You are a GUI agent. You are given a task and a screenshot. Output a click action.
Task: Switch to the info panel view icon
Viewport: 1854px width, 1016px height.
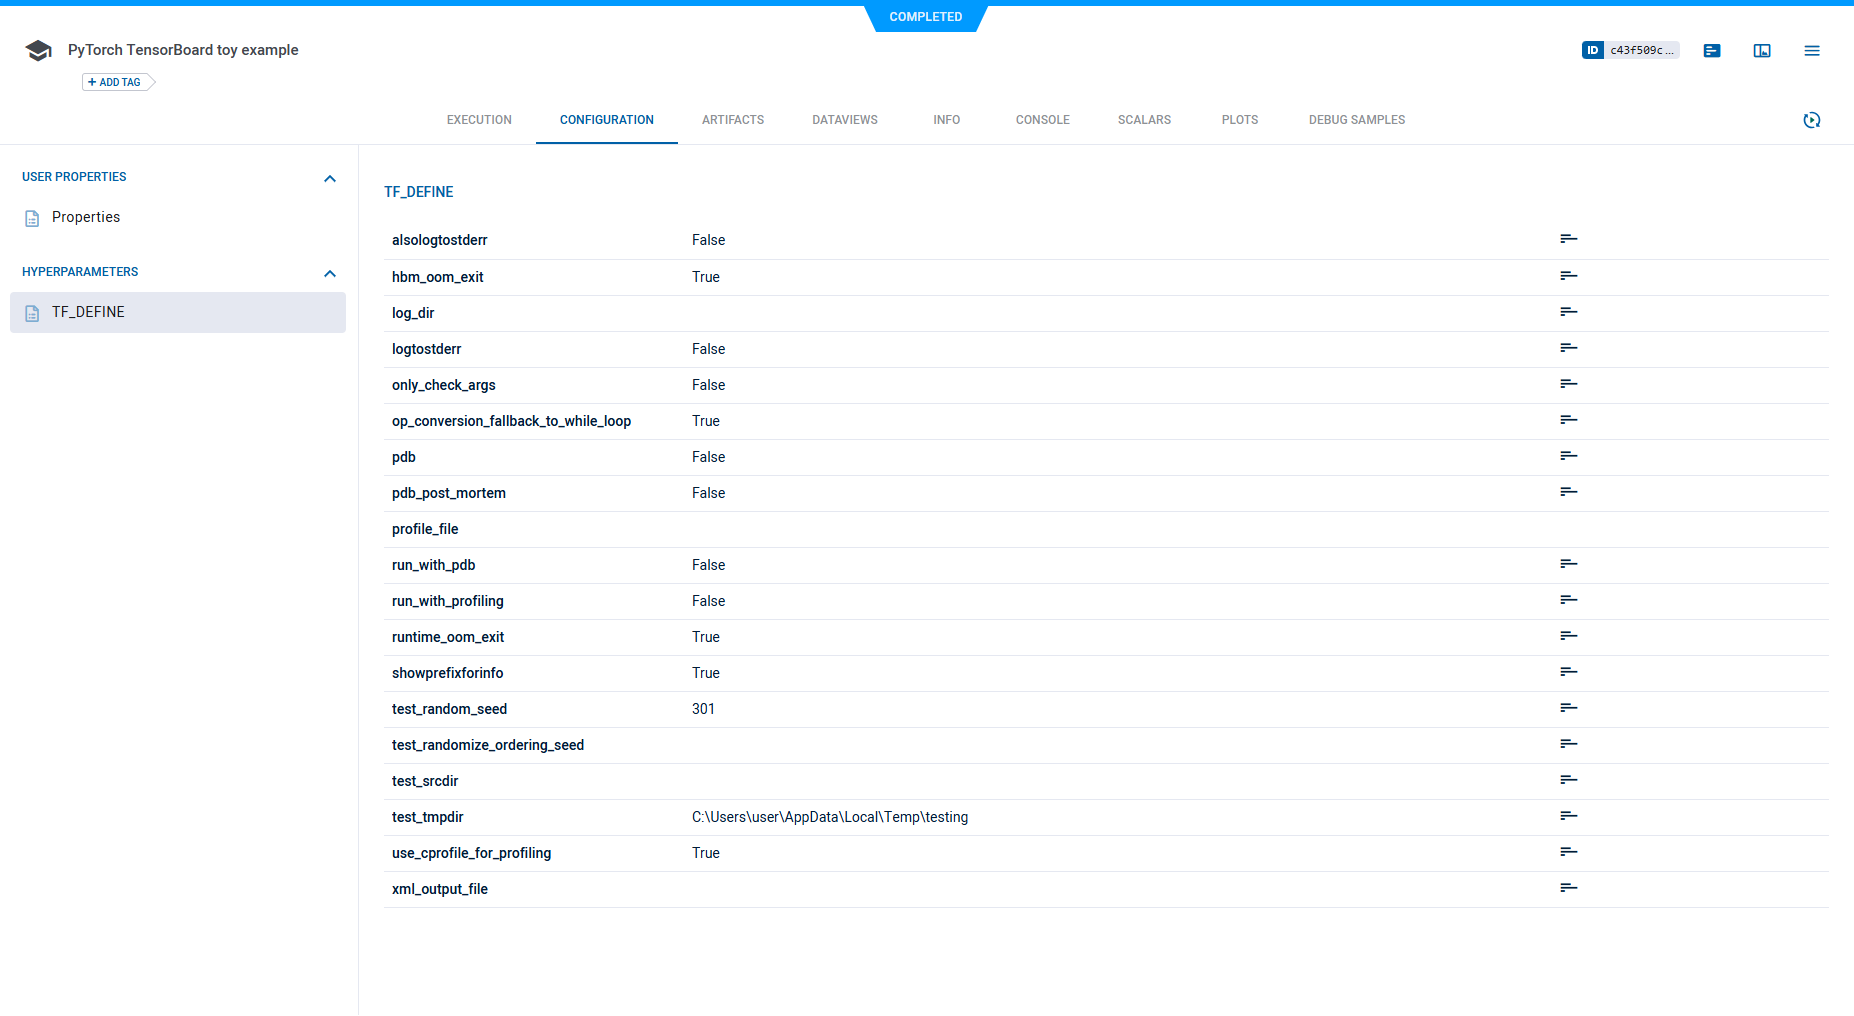(1761, 51)
